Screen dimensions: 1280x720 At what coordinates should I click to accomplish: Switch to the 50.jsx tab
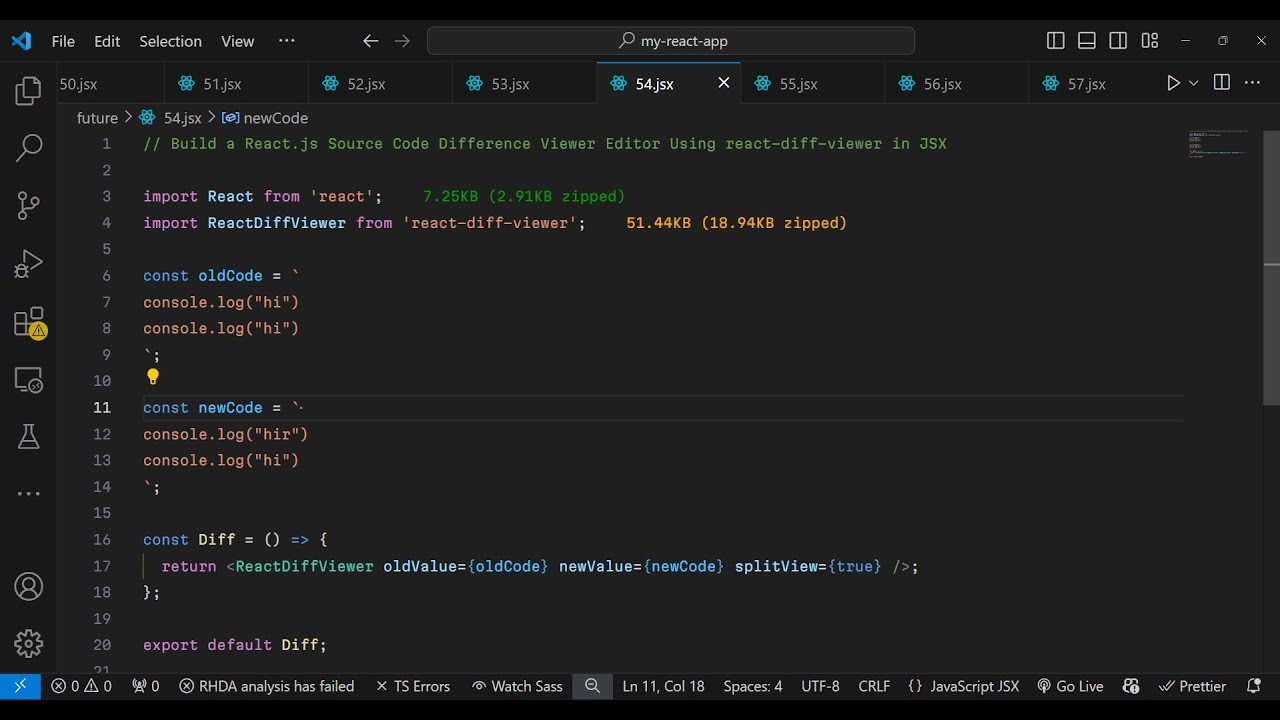108,84
